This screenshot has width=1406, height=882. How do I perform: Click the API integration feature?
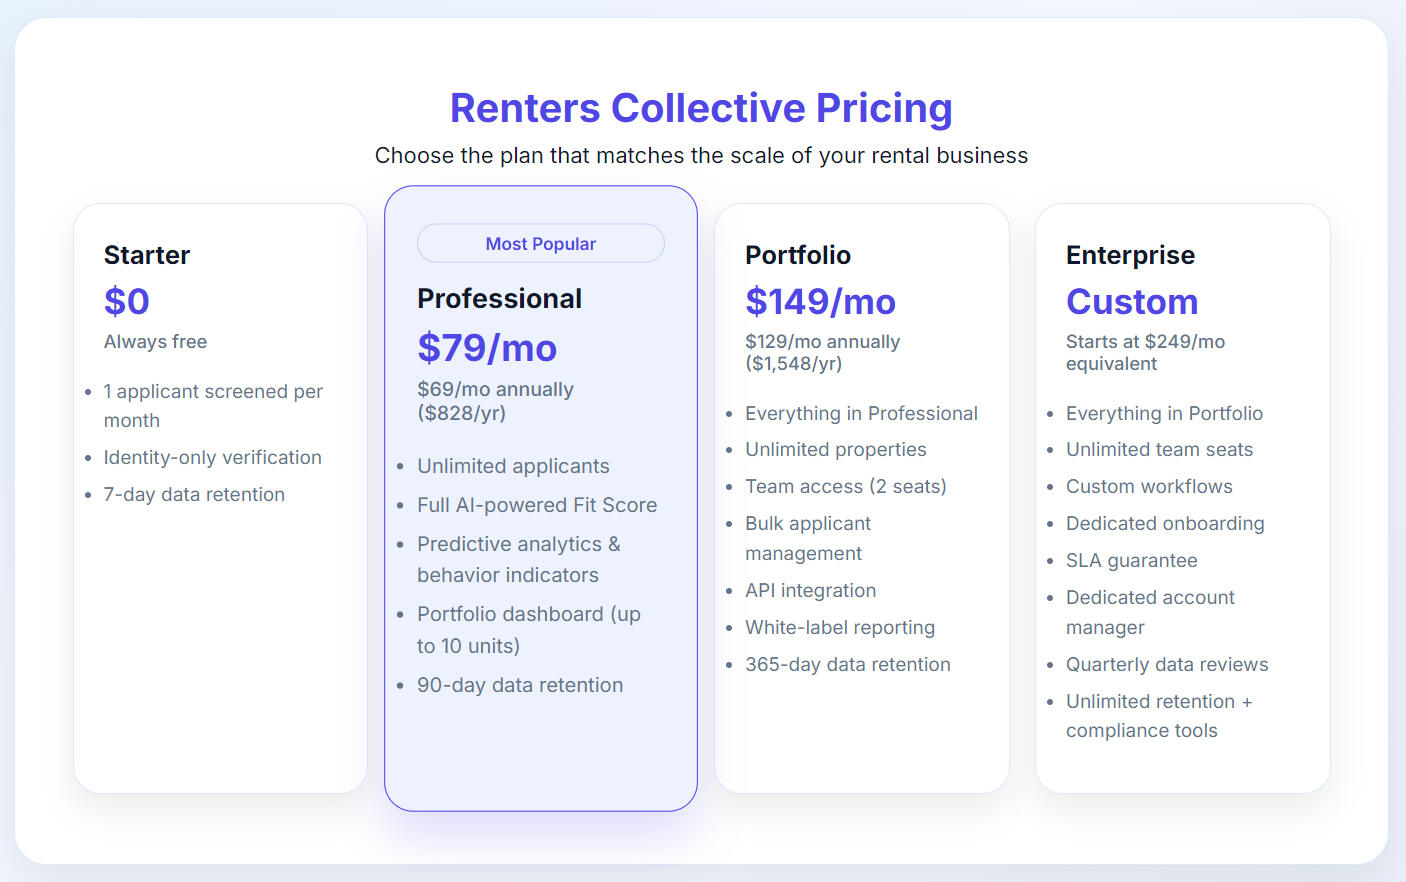810,591
